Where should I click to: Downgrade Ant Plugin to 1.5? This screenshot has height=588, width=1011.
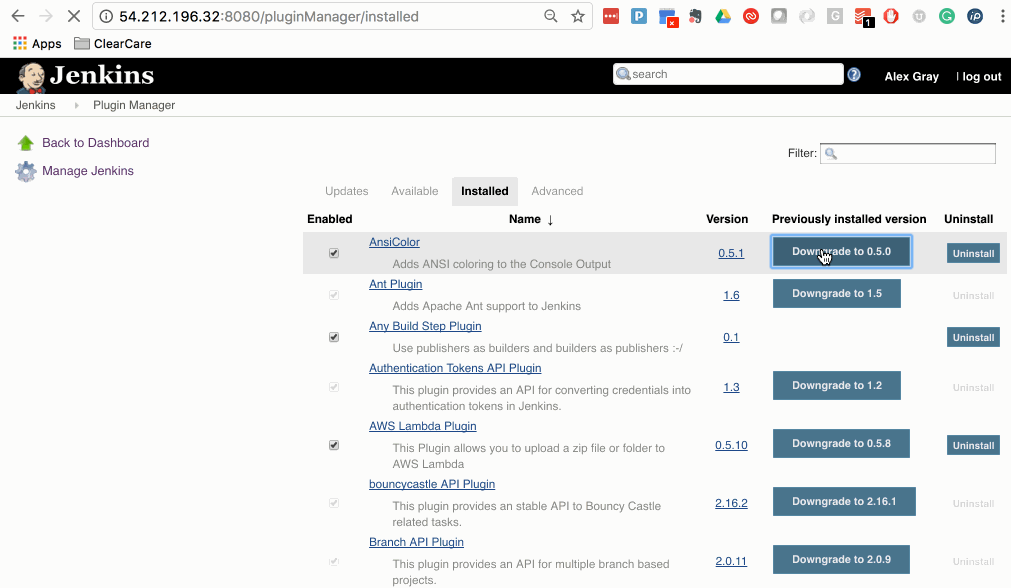click(837, 293)
